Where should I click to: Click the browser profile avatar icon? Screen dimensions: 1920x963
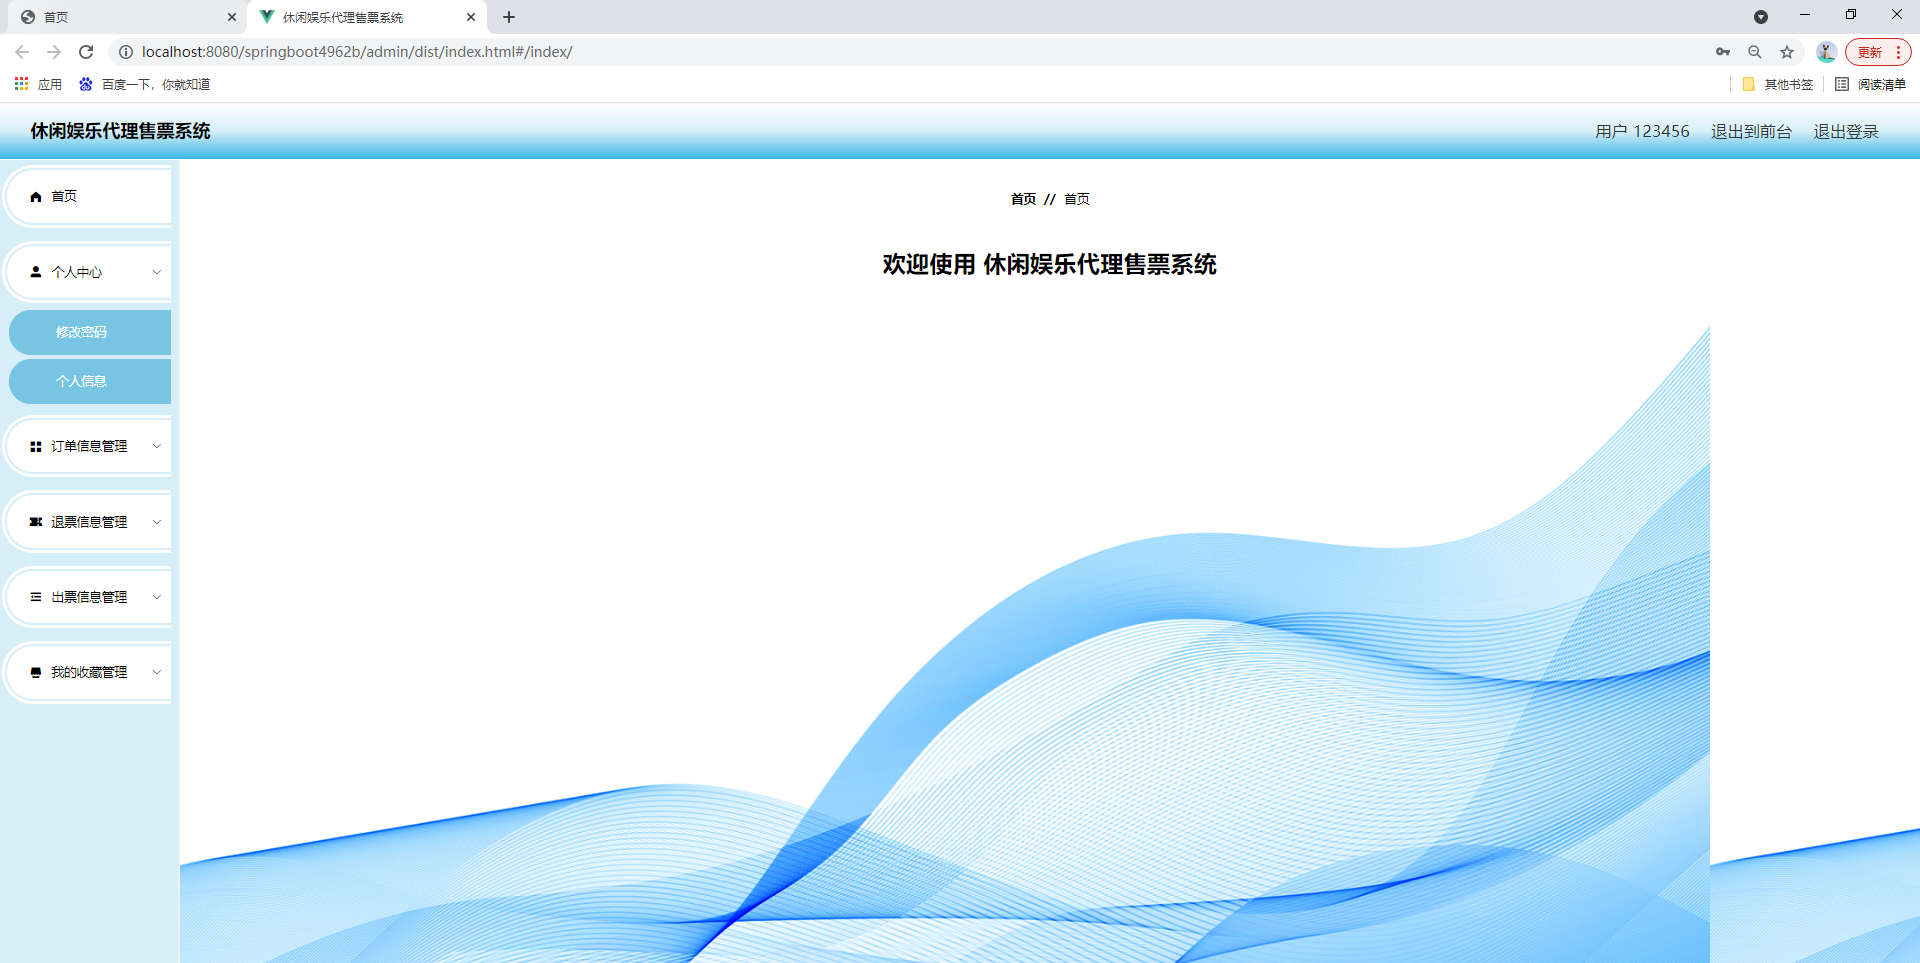click(1826, 52)
